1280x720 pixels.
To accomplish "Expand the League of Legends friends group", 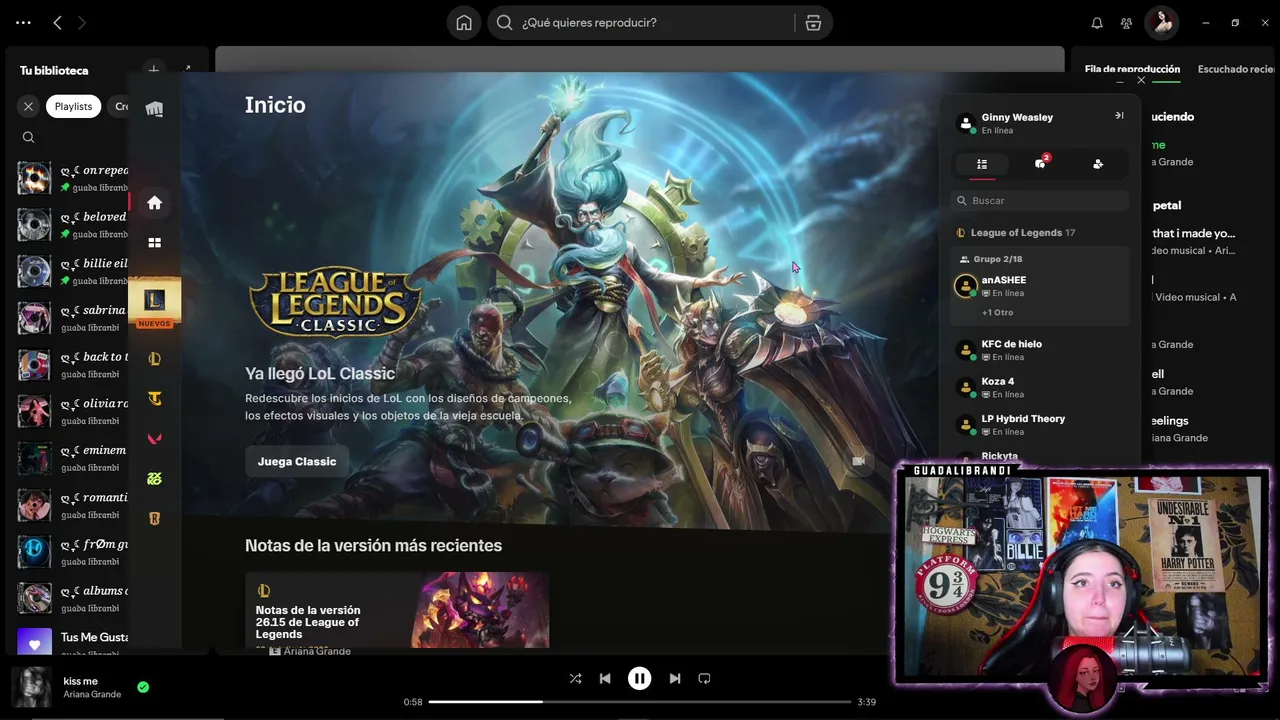I will pyautogui.click(x=1016, y=233).
